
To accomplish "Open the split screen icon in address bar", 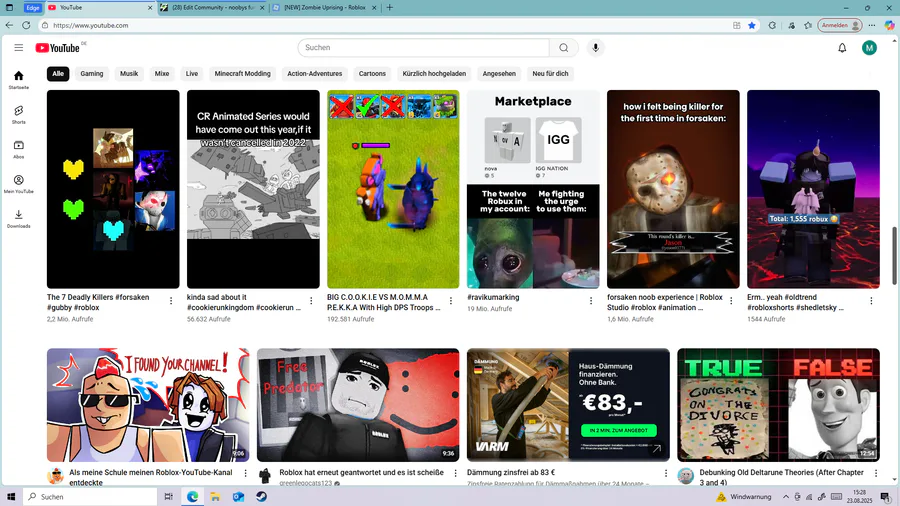I will pyautogui.click(x=736, y=25).
